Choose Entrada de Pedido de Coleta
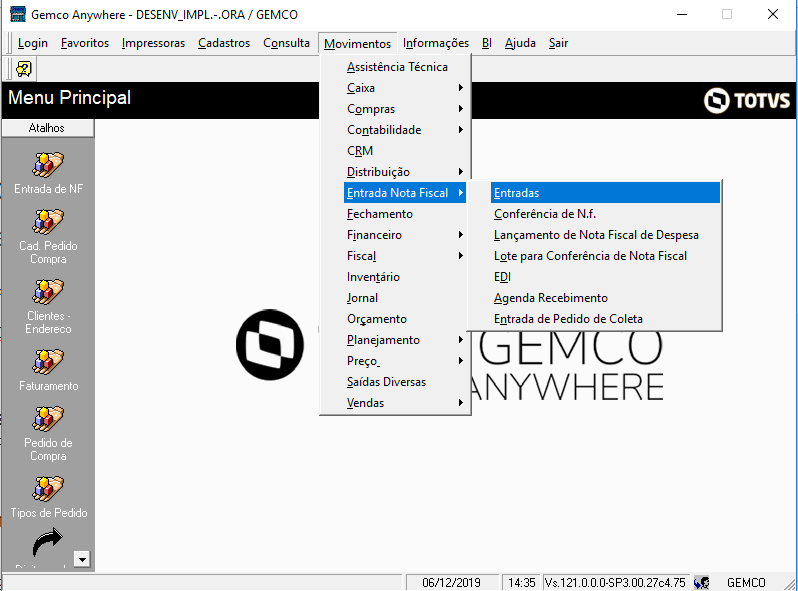The height and width of the screenshot is (591, 798). 605,319
